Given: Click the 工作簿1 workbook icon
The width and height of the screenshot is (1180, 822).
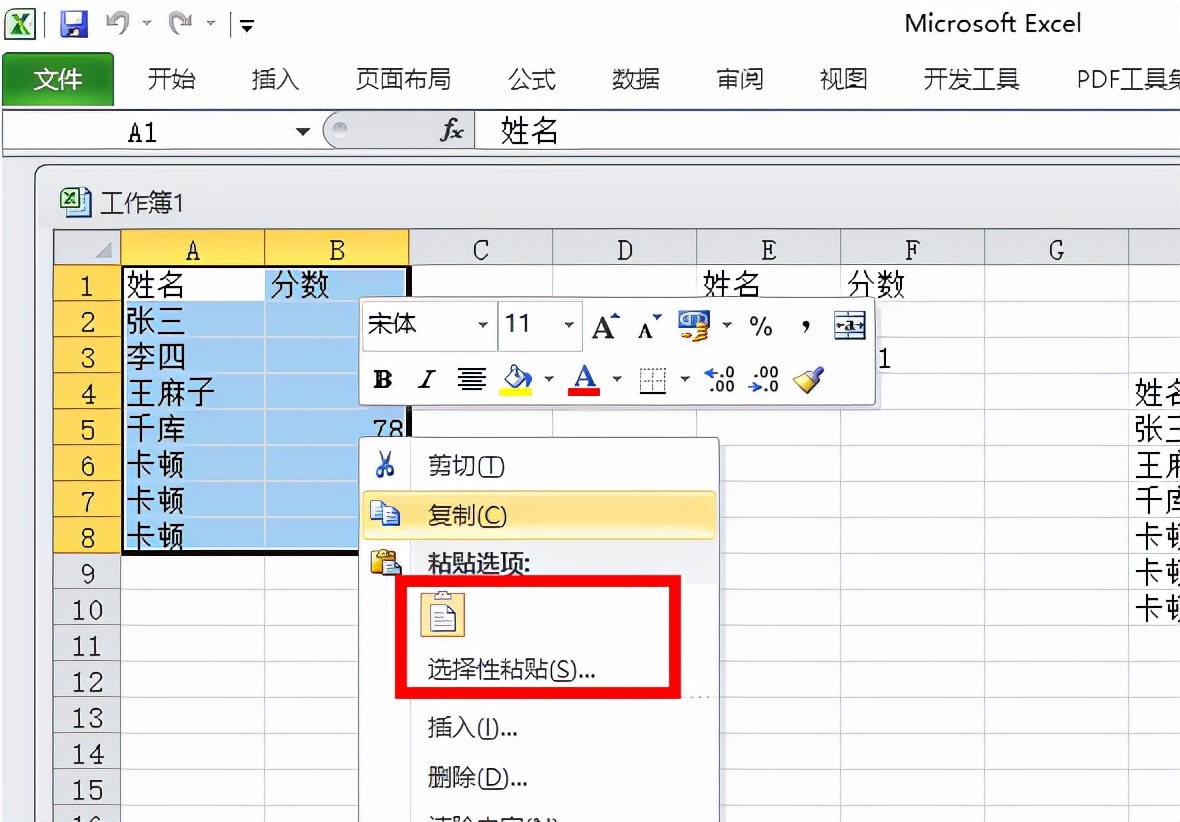Looking at the screenshot, I should point(75,202).
